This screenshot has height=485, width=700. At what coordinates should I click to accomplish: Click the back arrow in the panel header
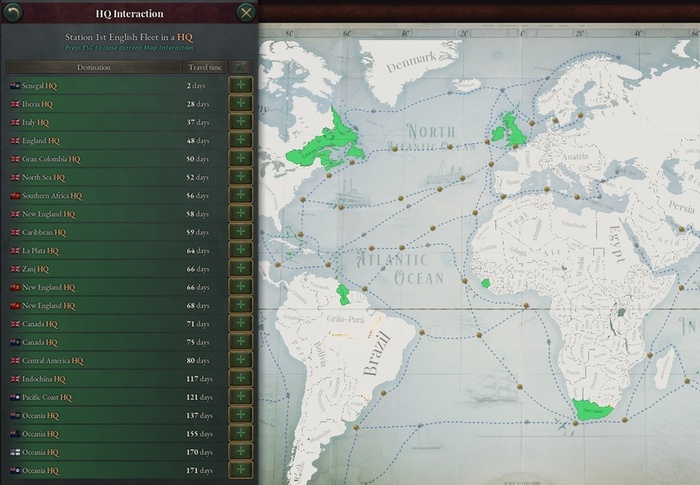[x=12, y=13]
